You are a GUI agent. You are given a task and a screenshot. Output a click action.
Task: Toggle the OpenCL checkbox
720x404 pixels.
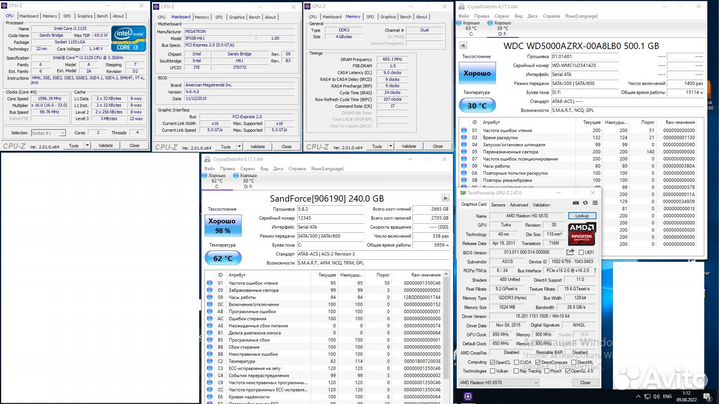(x=493, y=362)
